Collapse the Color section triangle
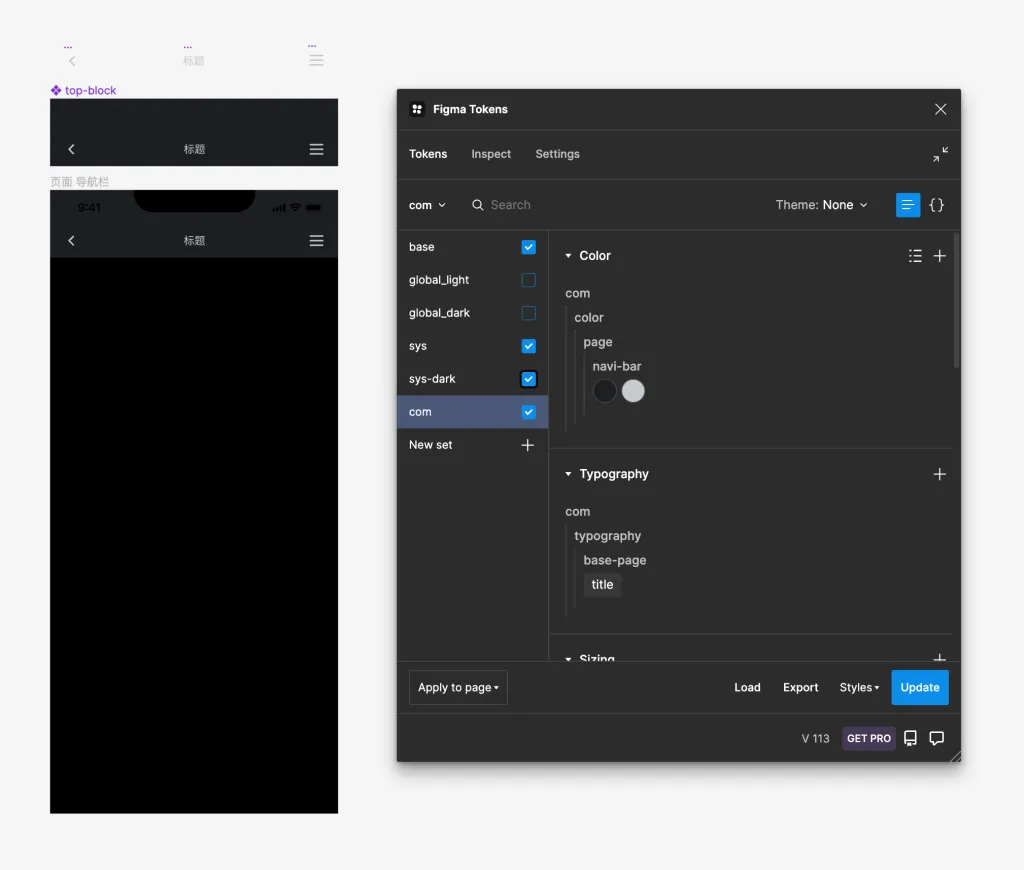 (x=568, y=256)
